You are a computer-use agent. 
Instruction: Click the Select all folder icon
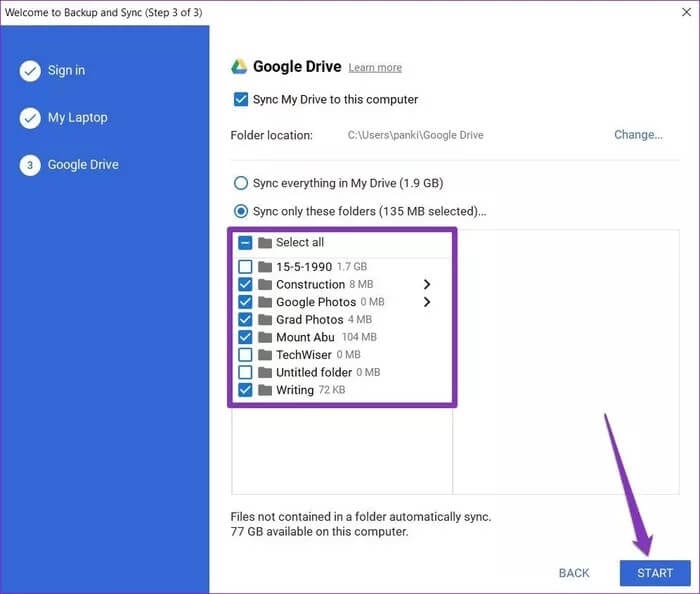(265, 243)
